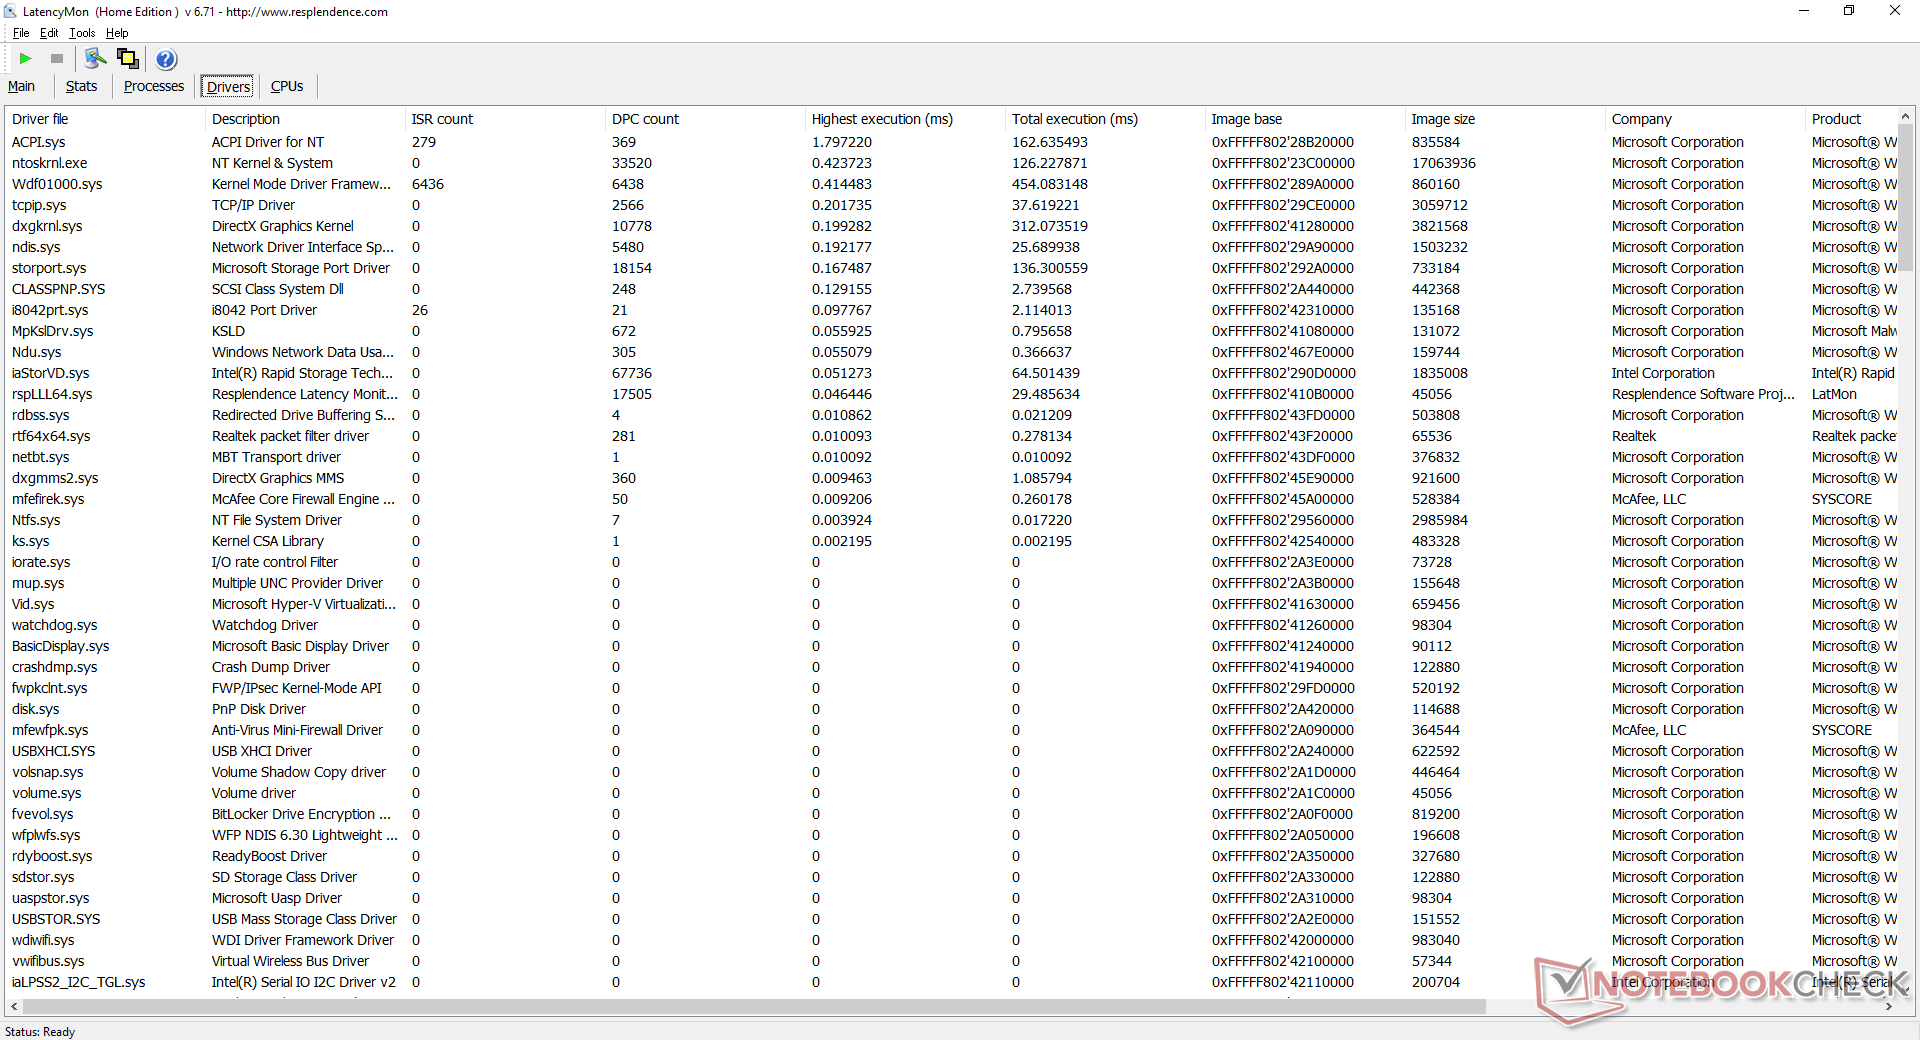Screen dimensions: 1920x1040
Task: Click the vertical scrollbar thumb
Action: (x=1905, y=198)
